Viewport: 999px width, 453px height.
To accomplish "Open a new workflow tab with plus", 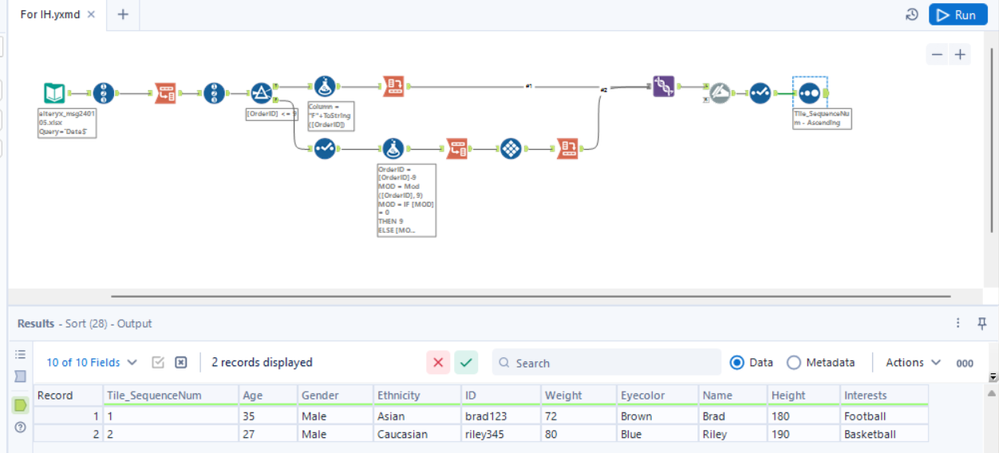I will 123,15.
